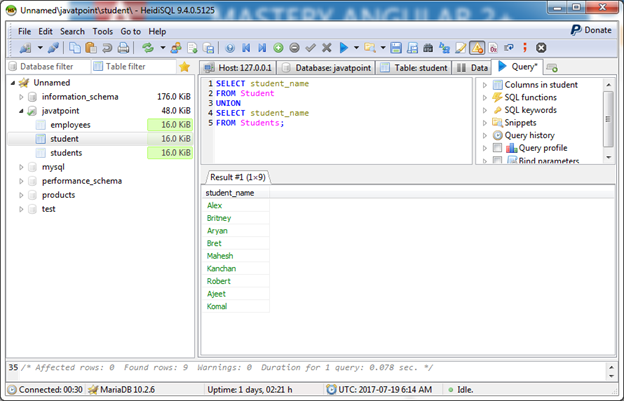Switch to Database: javatpoint tab
This screenshot has width=624, height=401.
(x=326, y=68)
